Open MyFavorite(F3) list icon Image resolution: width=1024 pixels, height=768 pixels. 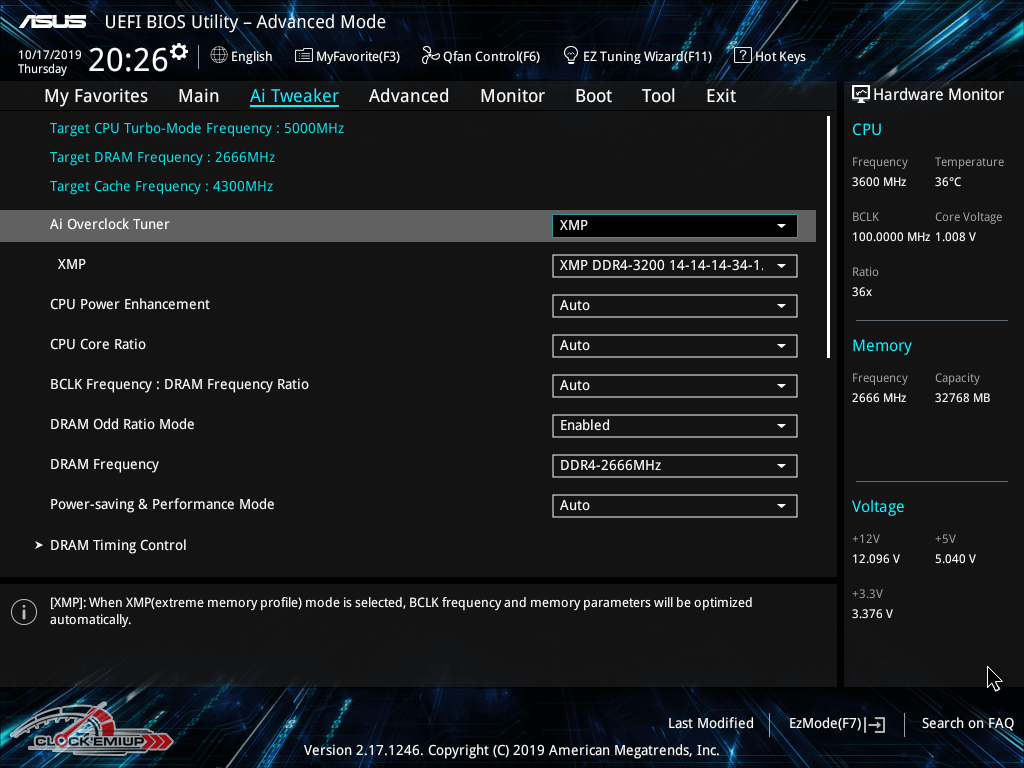point(304,56)
